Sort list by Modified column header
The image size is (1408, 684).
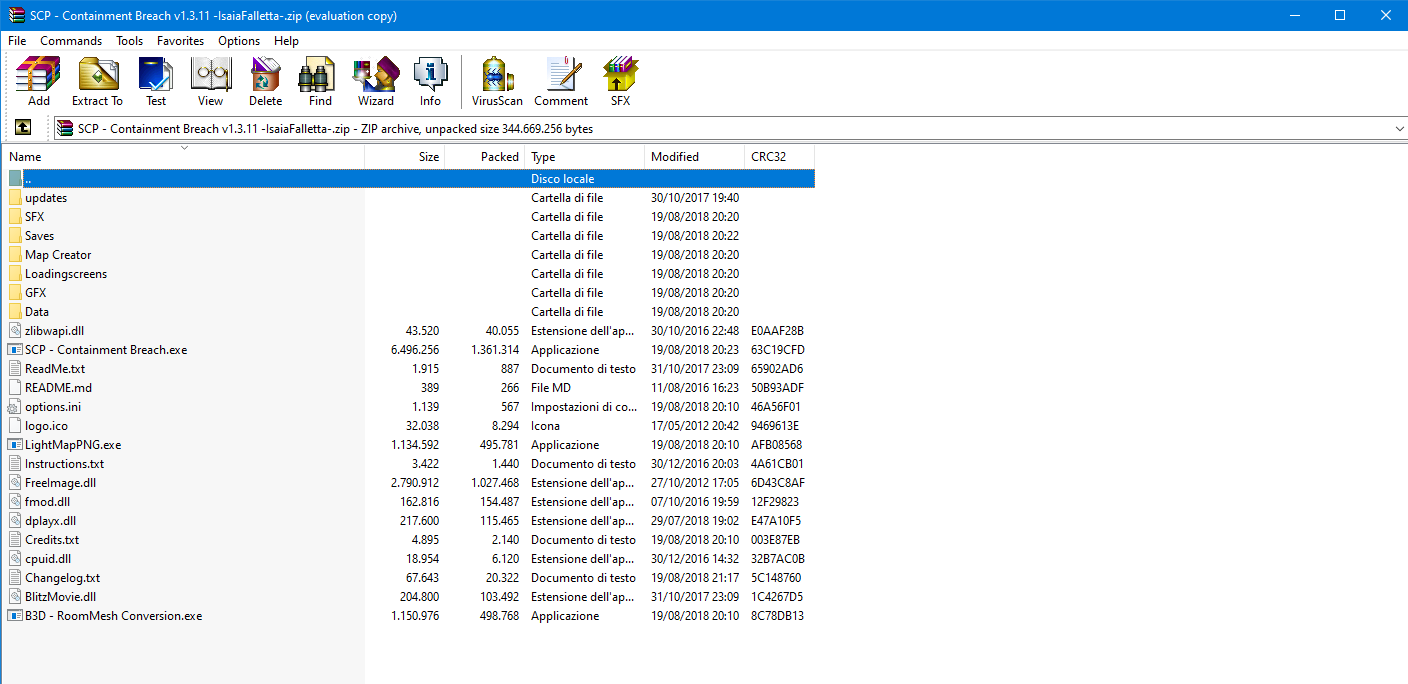click(x=695, y=157)
